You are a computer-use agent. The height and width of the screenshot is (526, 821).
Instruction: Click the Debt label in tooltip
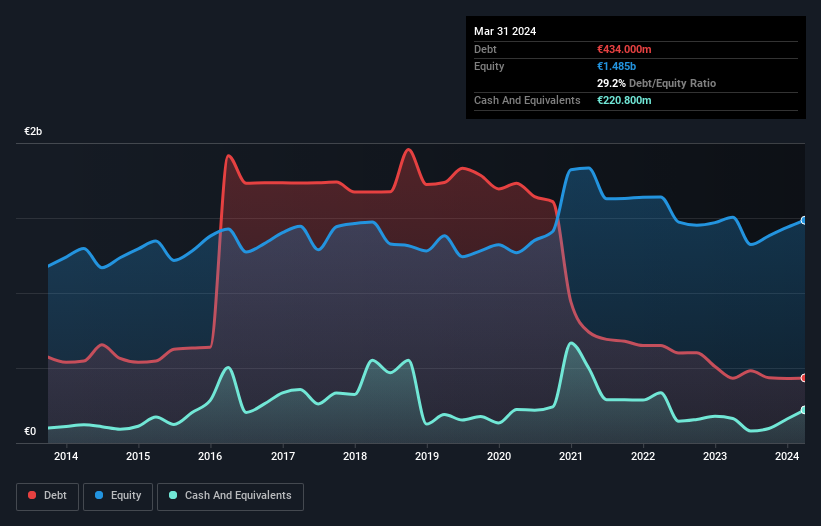[485, 49]
